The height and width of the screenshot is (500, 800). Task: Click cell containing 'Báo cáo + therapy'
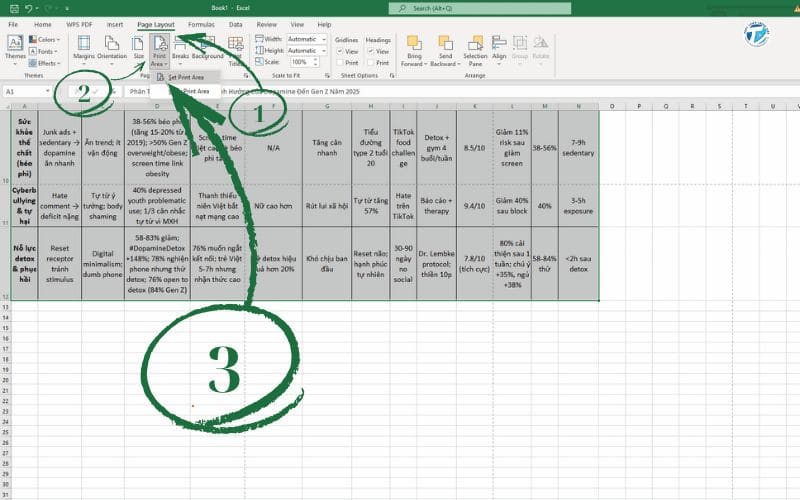click(x=436, y=206)
